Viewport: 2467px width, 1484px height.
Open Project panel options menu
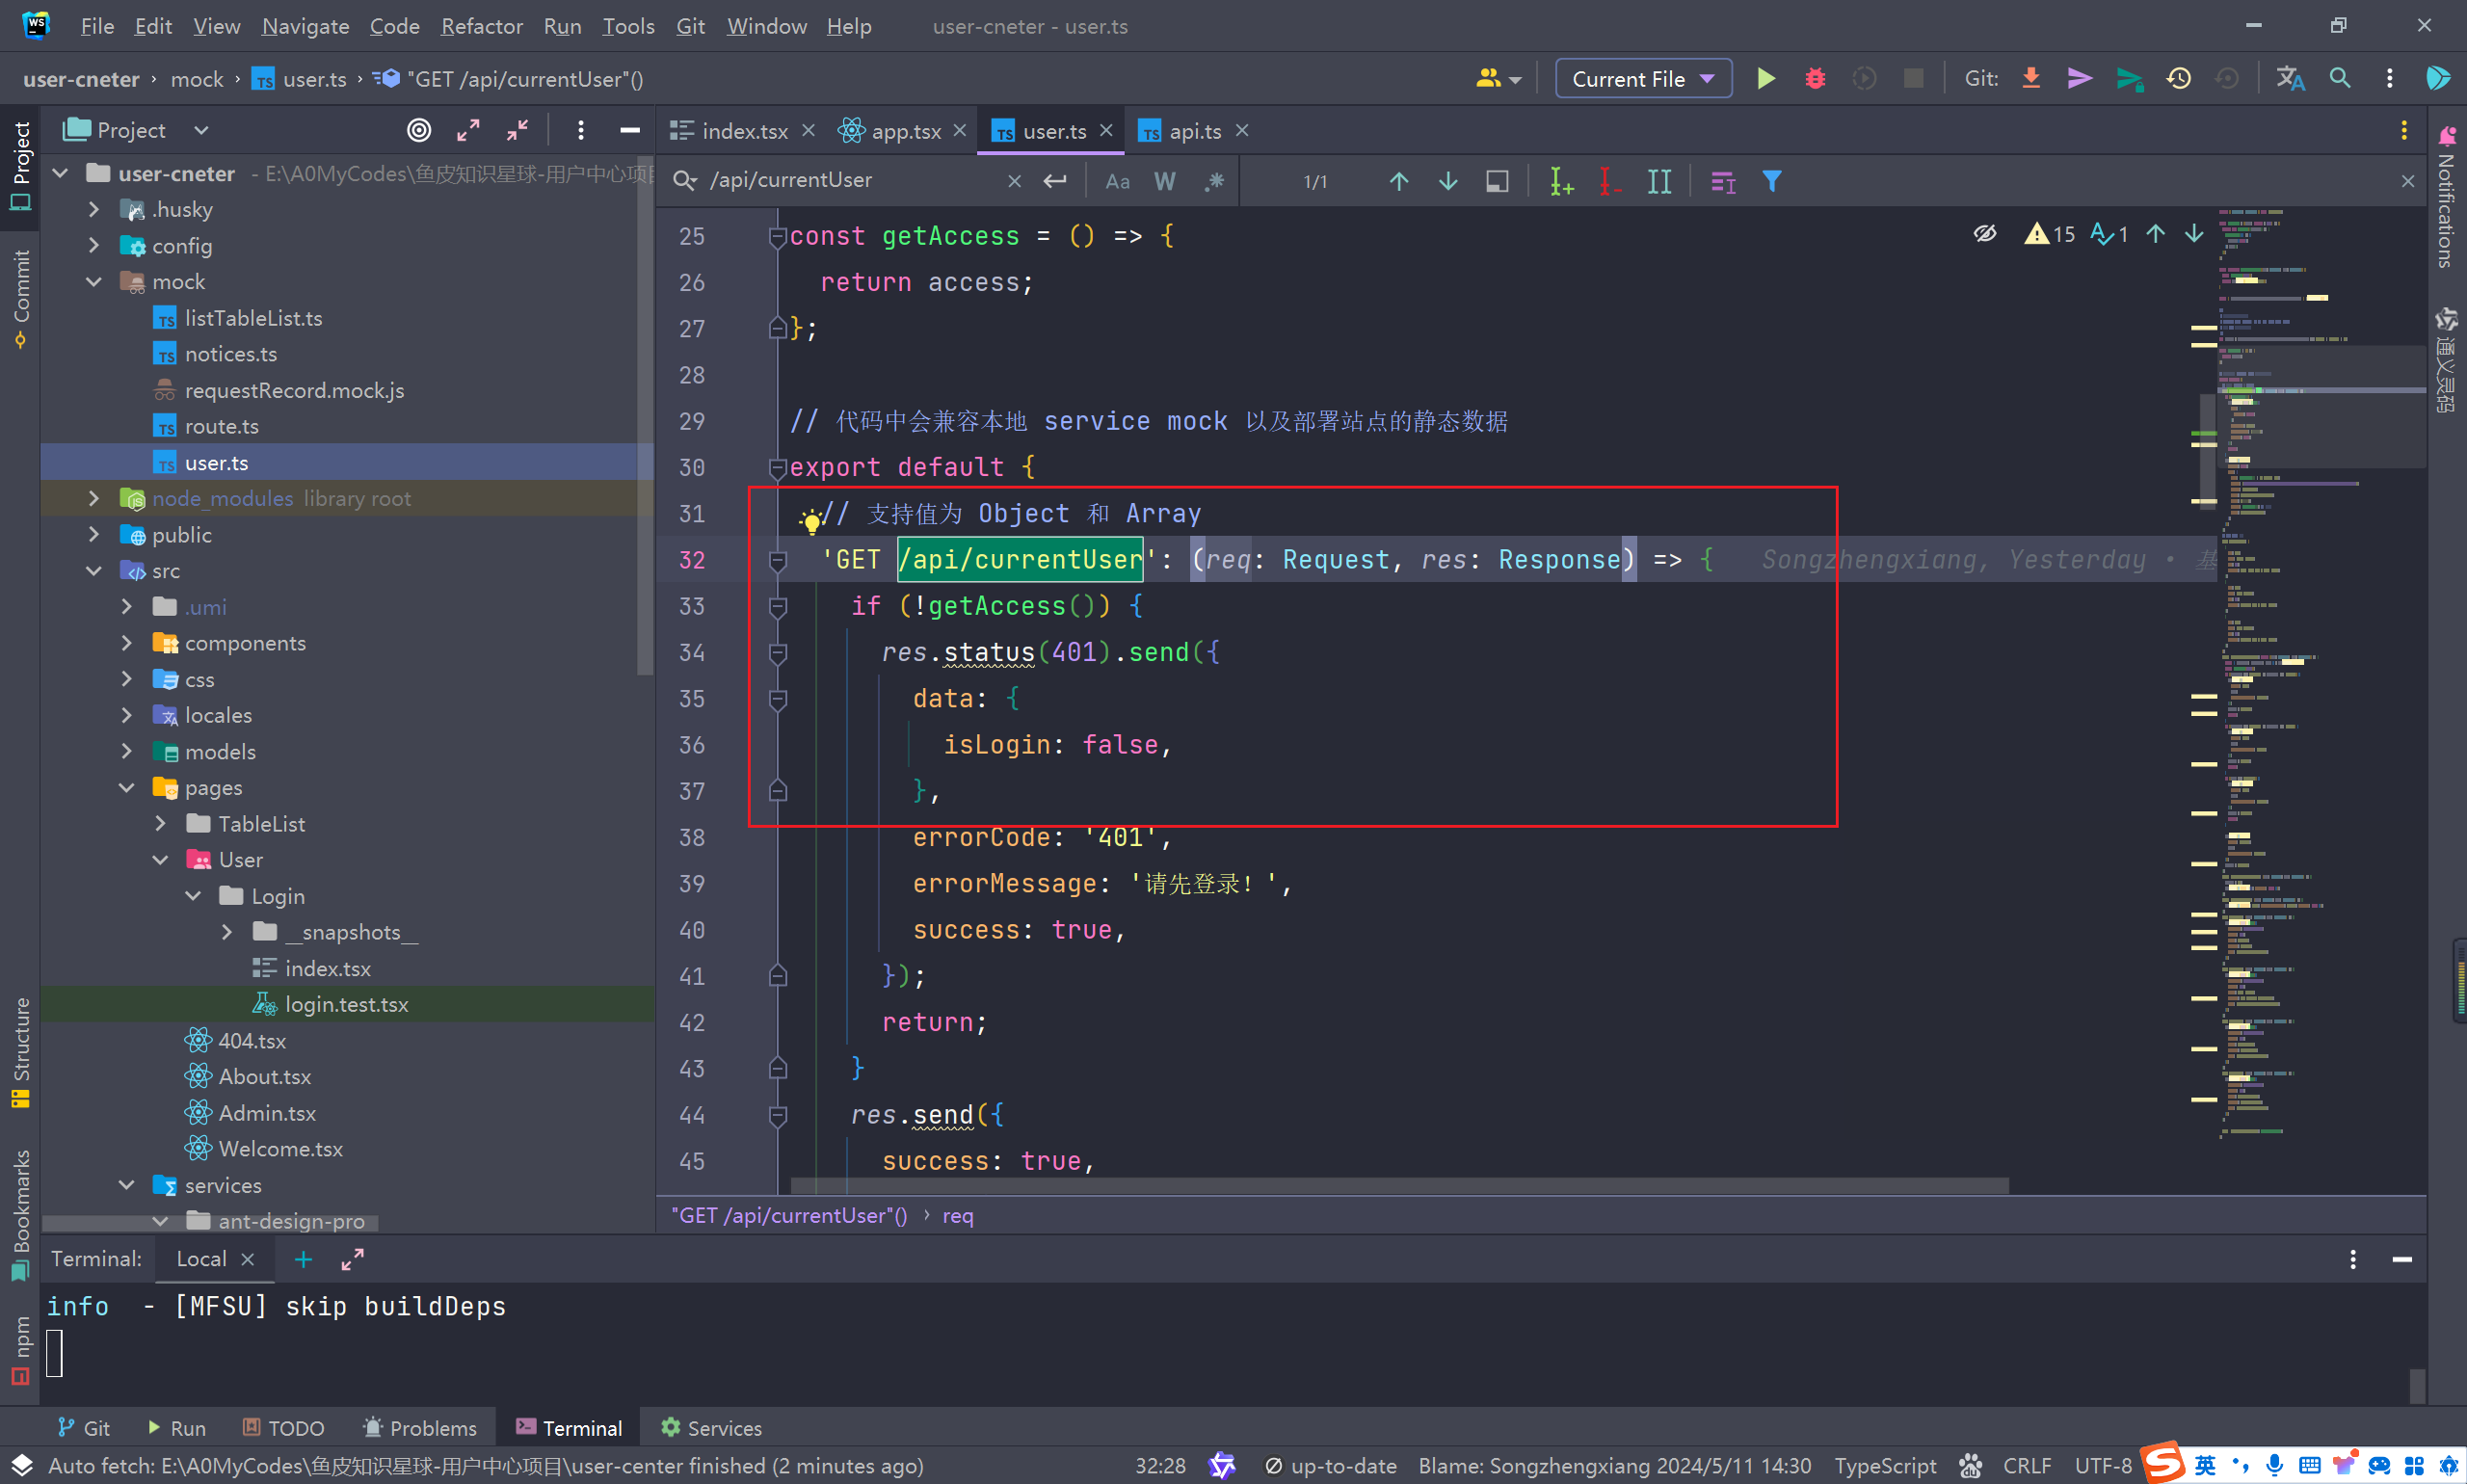580,130
